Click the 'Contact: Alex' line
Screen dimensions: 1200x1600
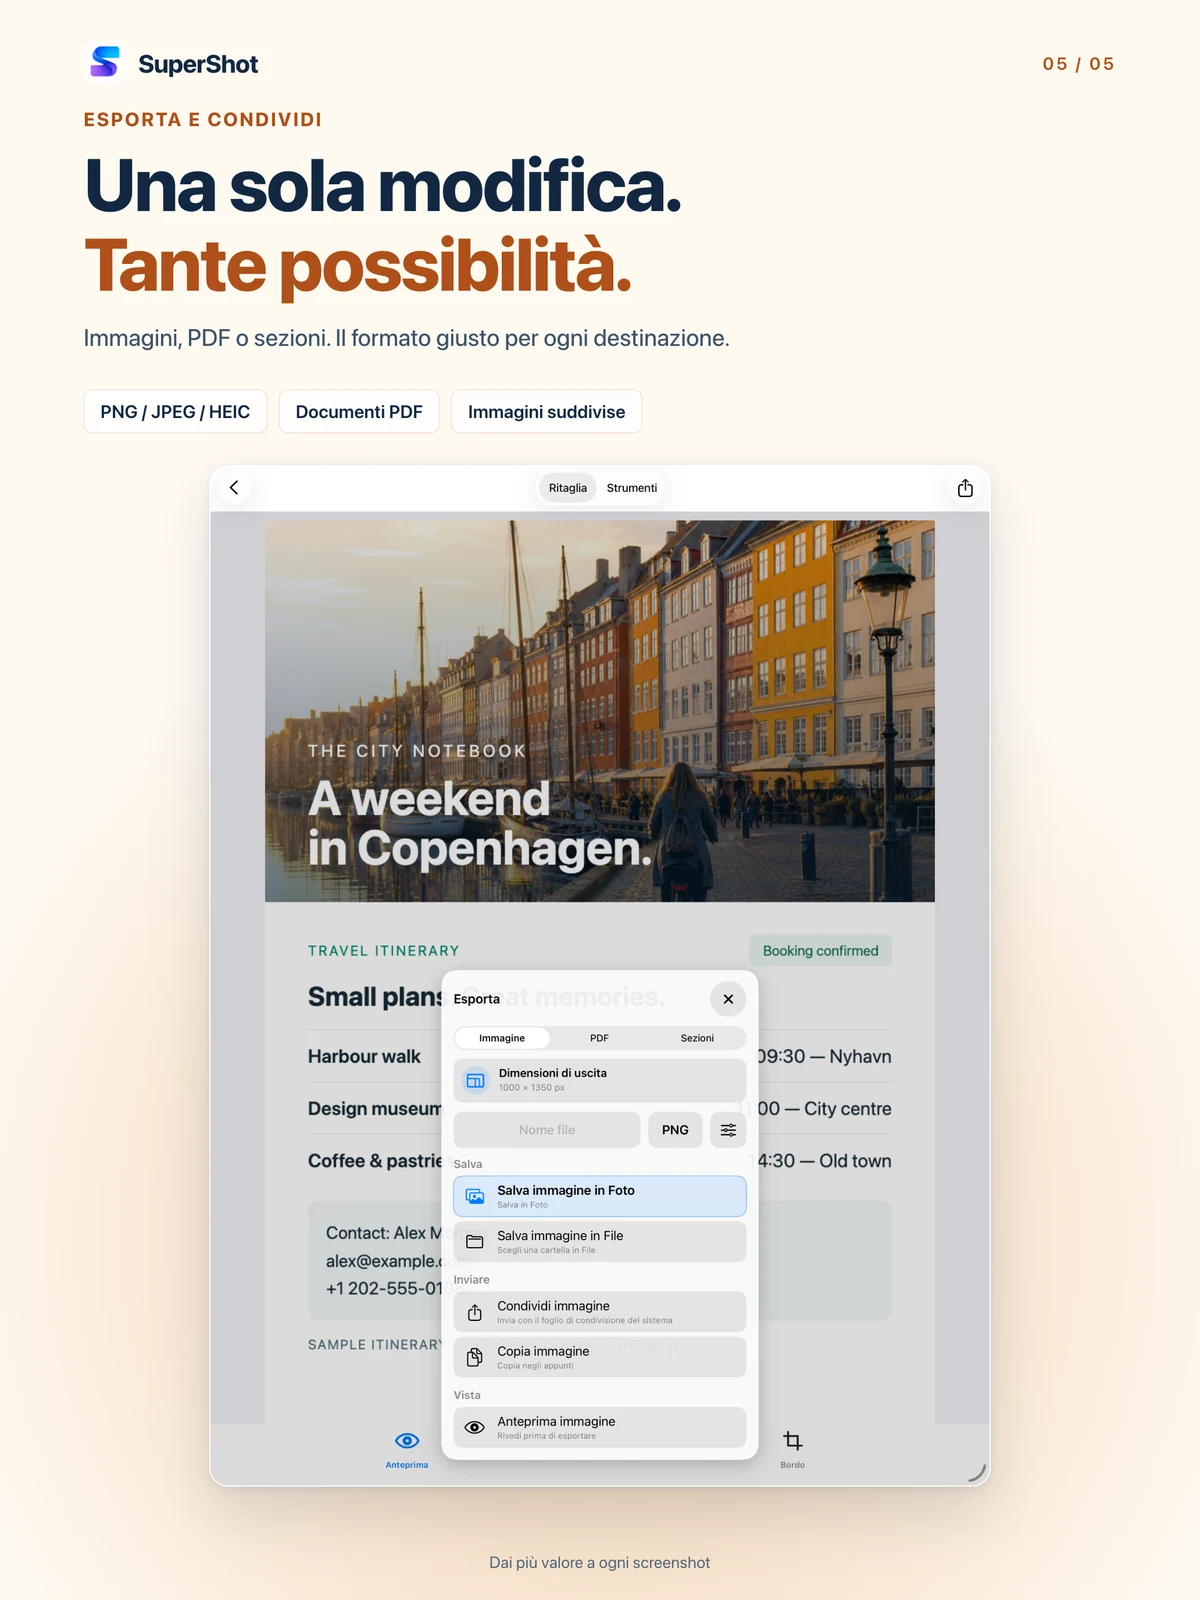[x=384, y=1233]
